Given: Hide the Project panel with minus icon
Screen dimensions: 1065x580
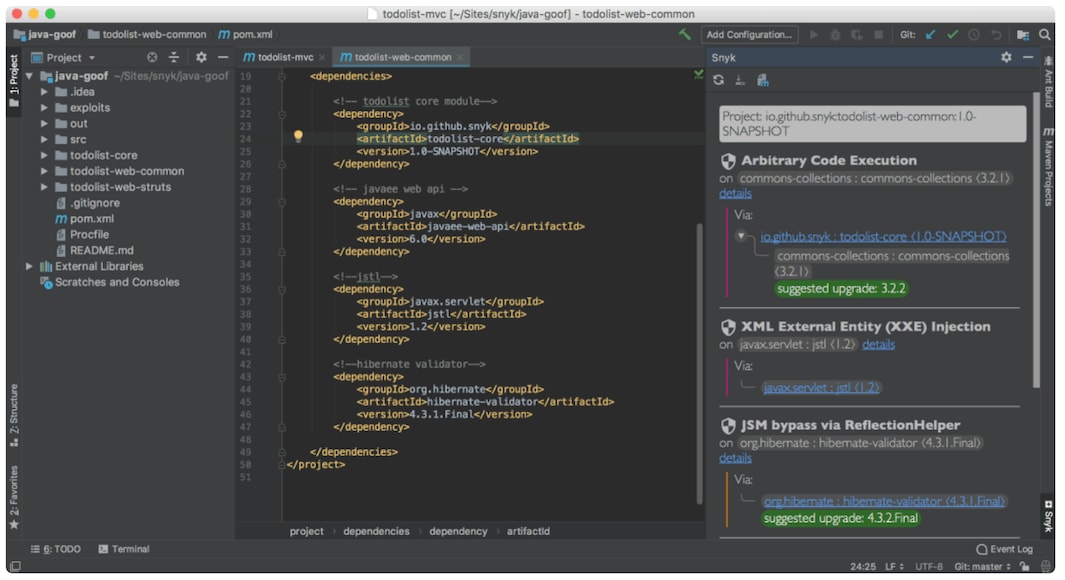Looking at the screenshot, I should [223, 58].
